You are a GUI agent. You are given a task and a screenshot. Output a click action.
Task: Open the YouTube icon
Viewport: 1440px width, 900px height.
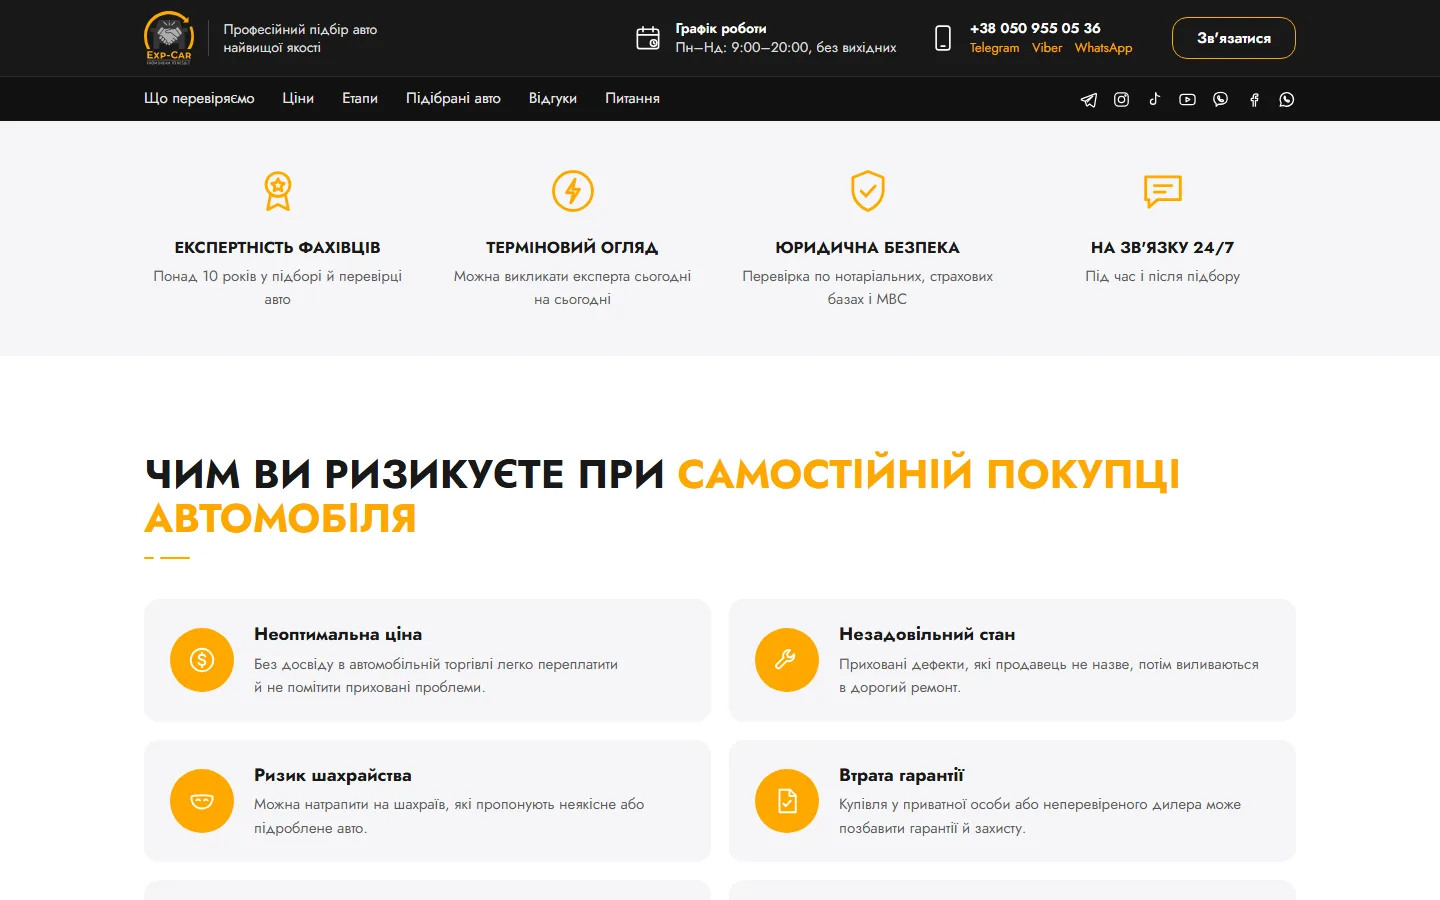click(1188, 99)
